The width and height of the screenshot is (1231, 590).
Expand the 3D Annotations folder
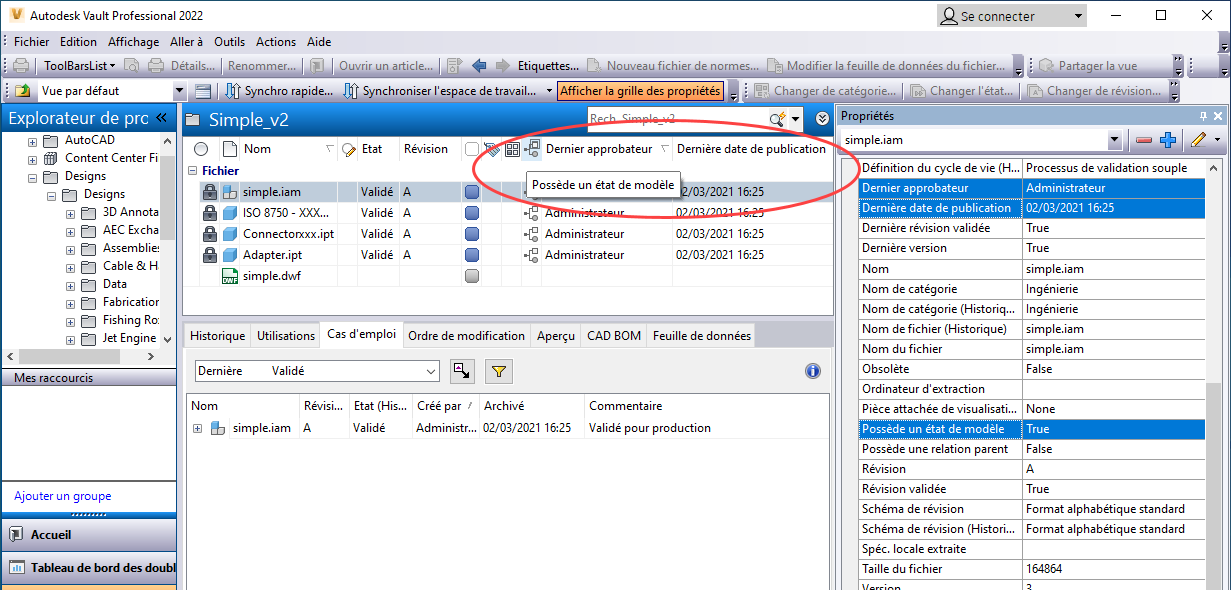click(71, 213)
